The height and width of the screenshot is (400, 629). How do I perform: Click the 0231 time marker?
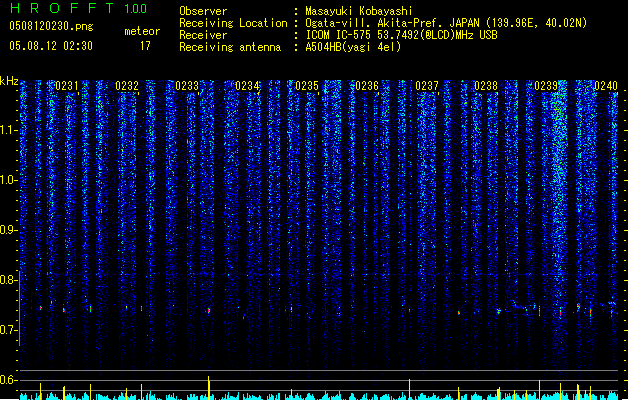point(67,86)
